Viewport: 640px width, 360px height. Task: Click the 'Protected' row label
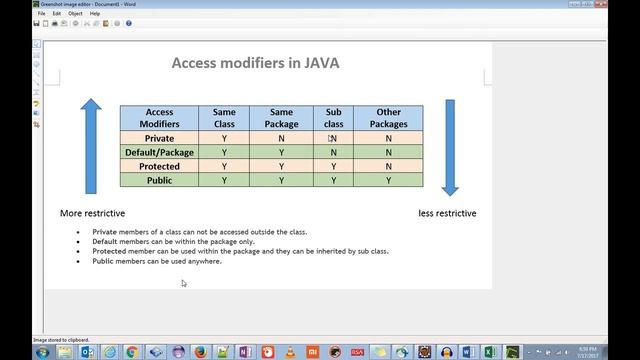tap(159, 166)
